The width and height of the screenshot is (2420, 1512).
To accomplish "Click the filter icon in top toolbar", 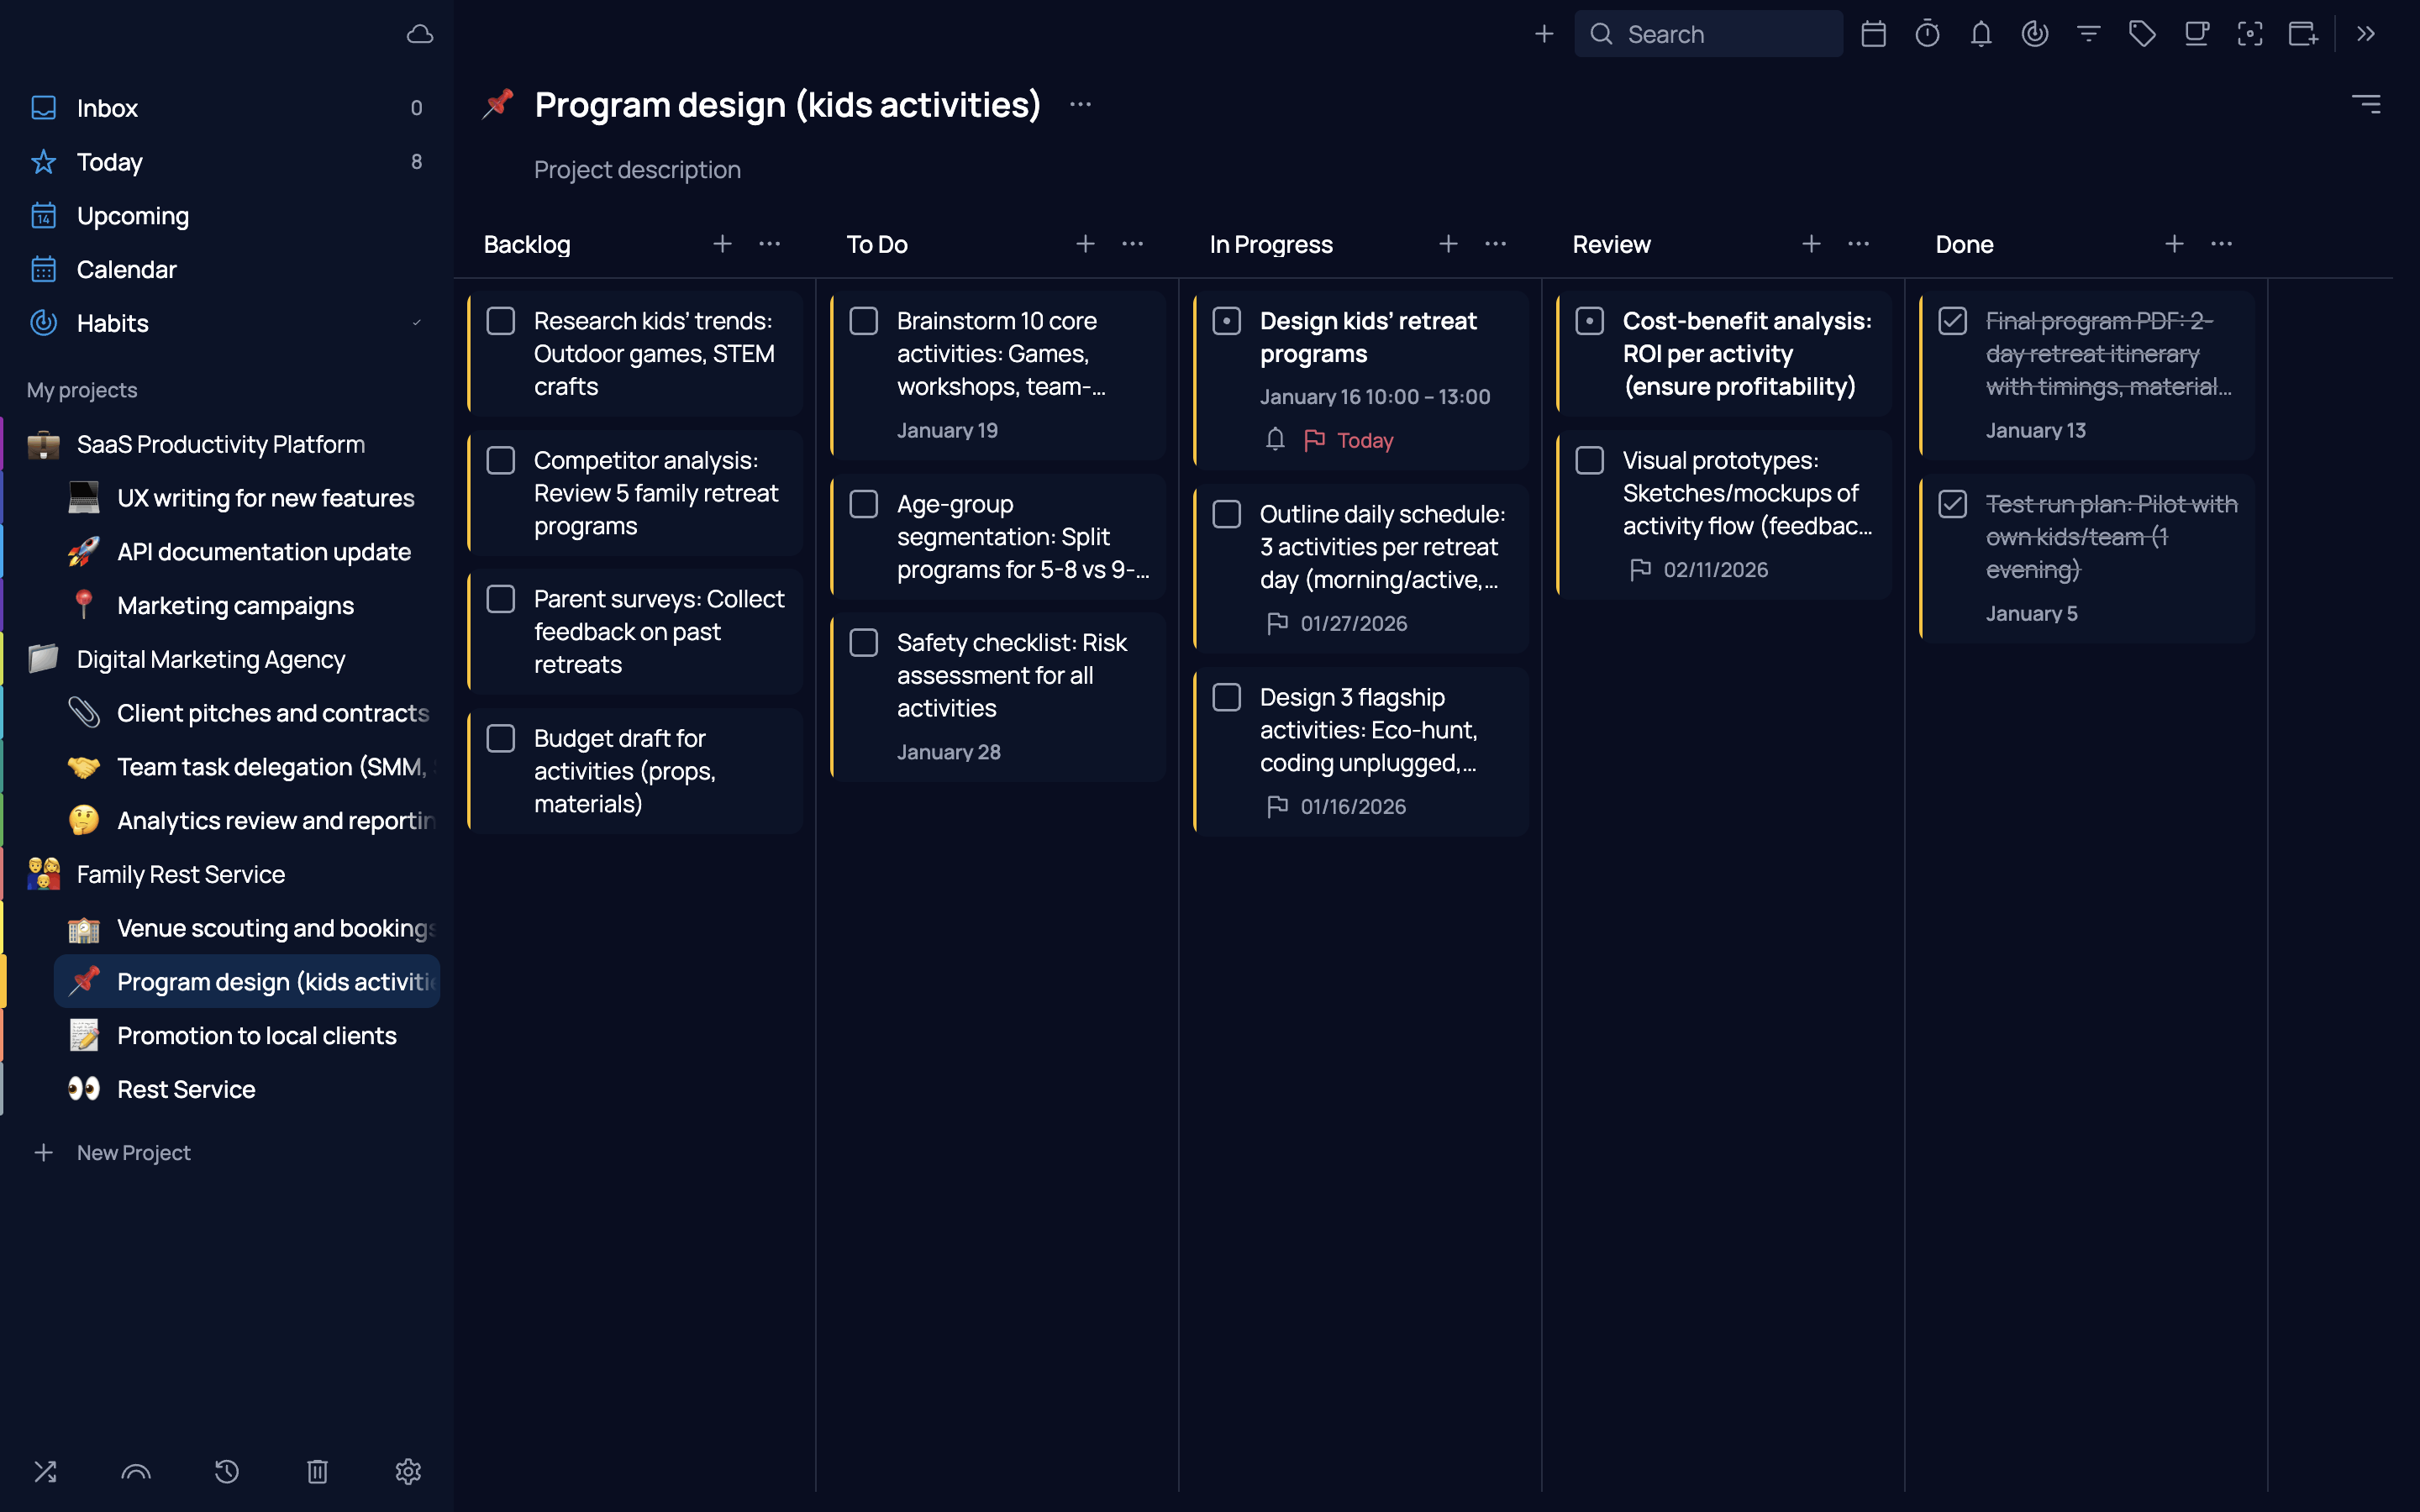I will pos(2088,34).
